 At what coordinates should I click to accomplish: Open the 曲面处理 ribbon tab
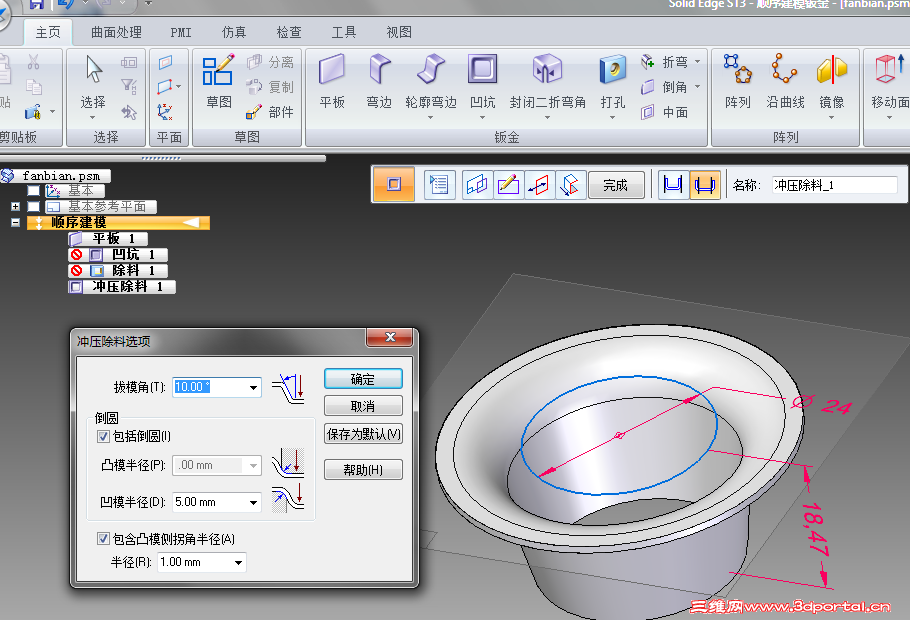click(117, 33)
